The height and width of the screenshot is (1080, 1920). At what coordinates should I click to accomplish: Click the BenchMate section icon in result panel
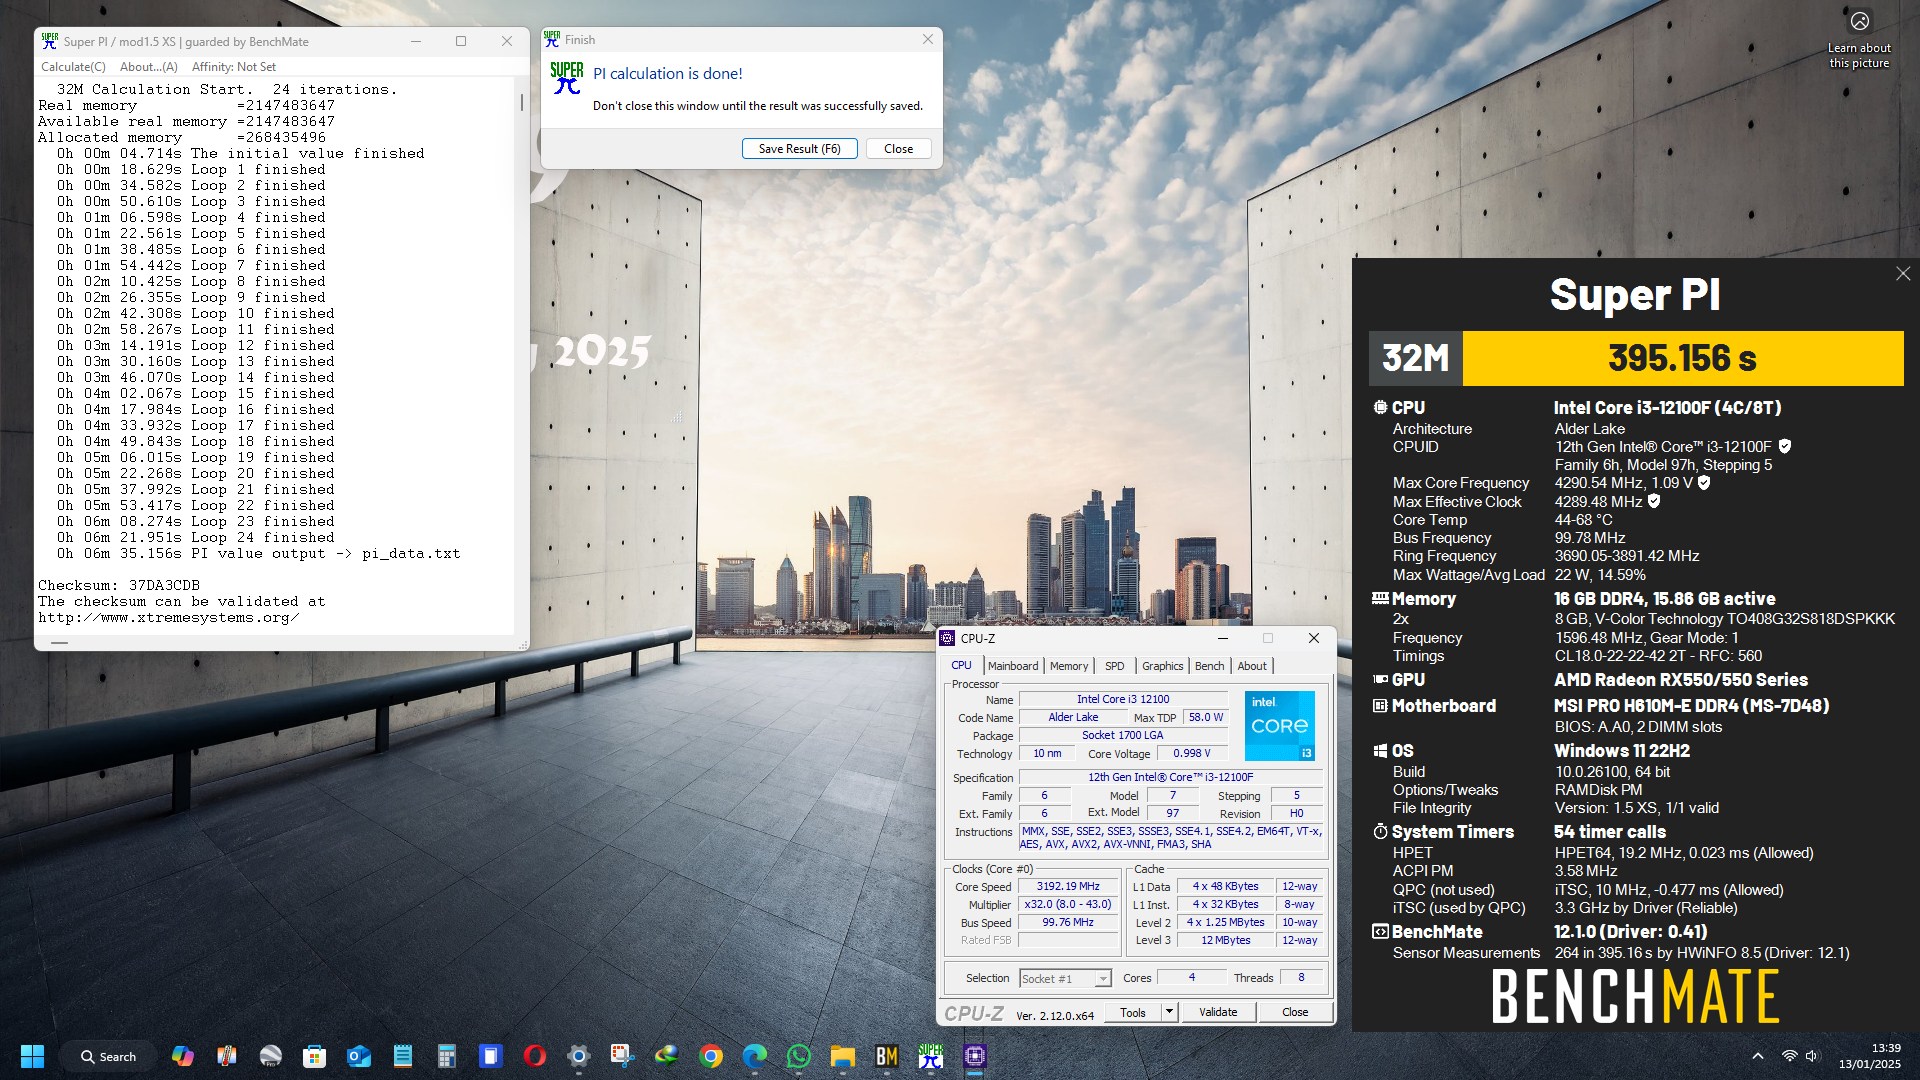[x=1380, y=931]
